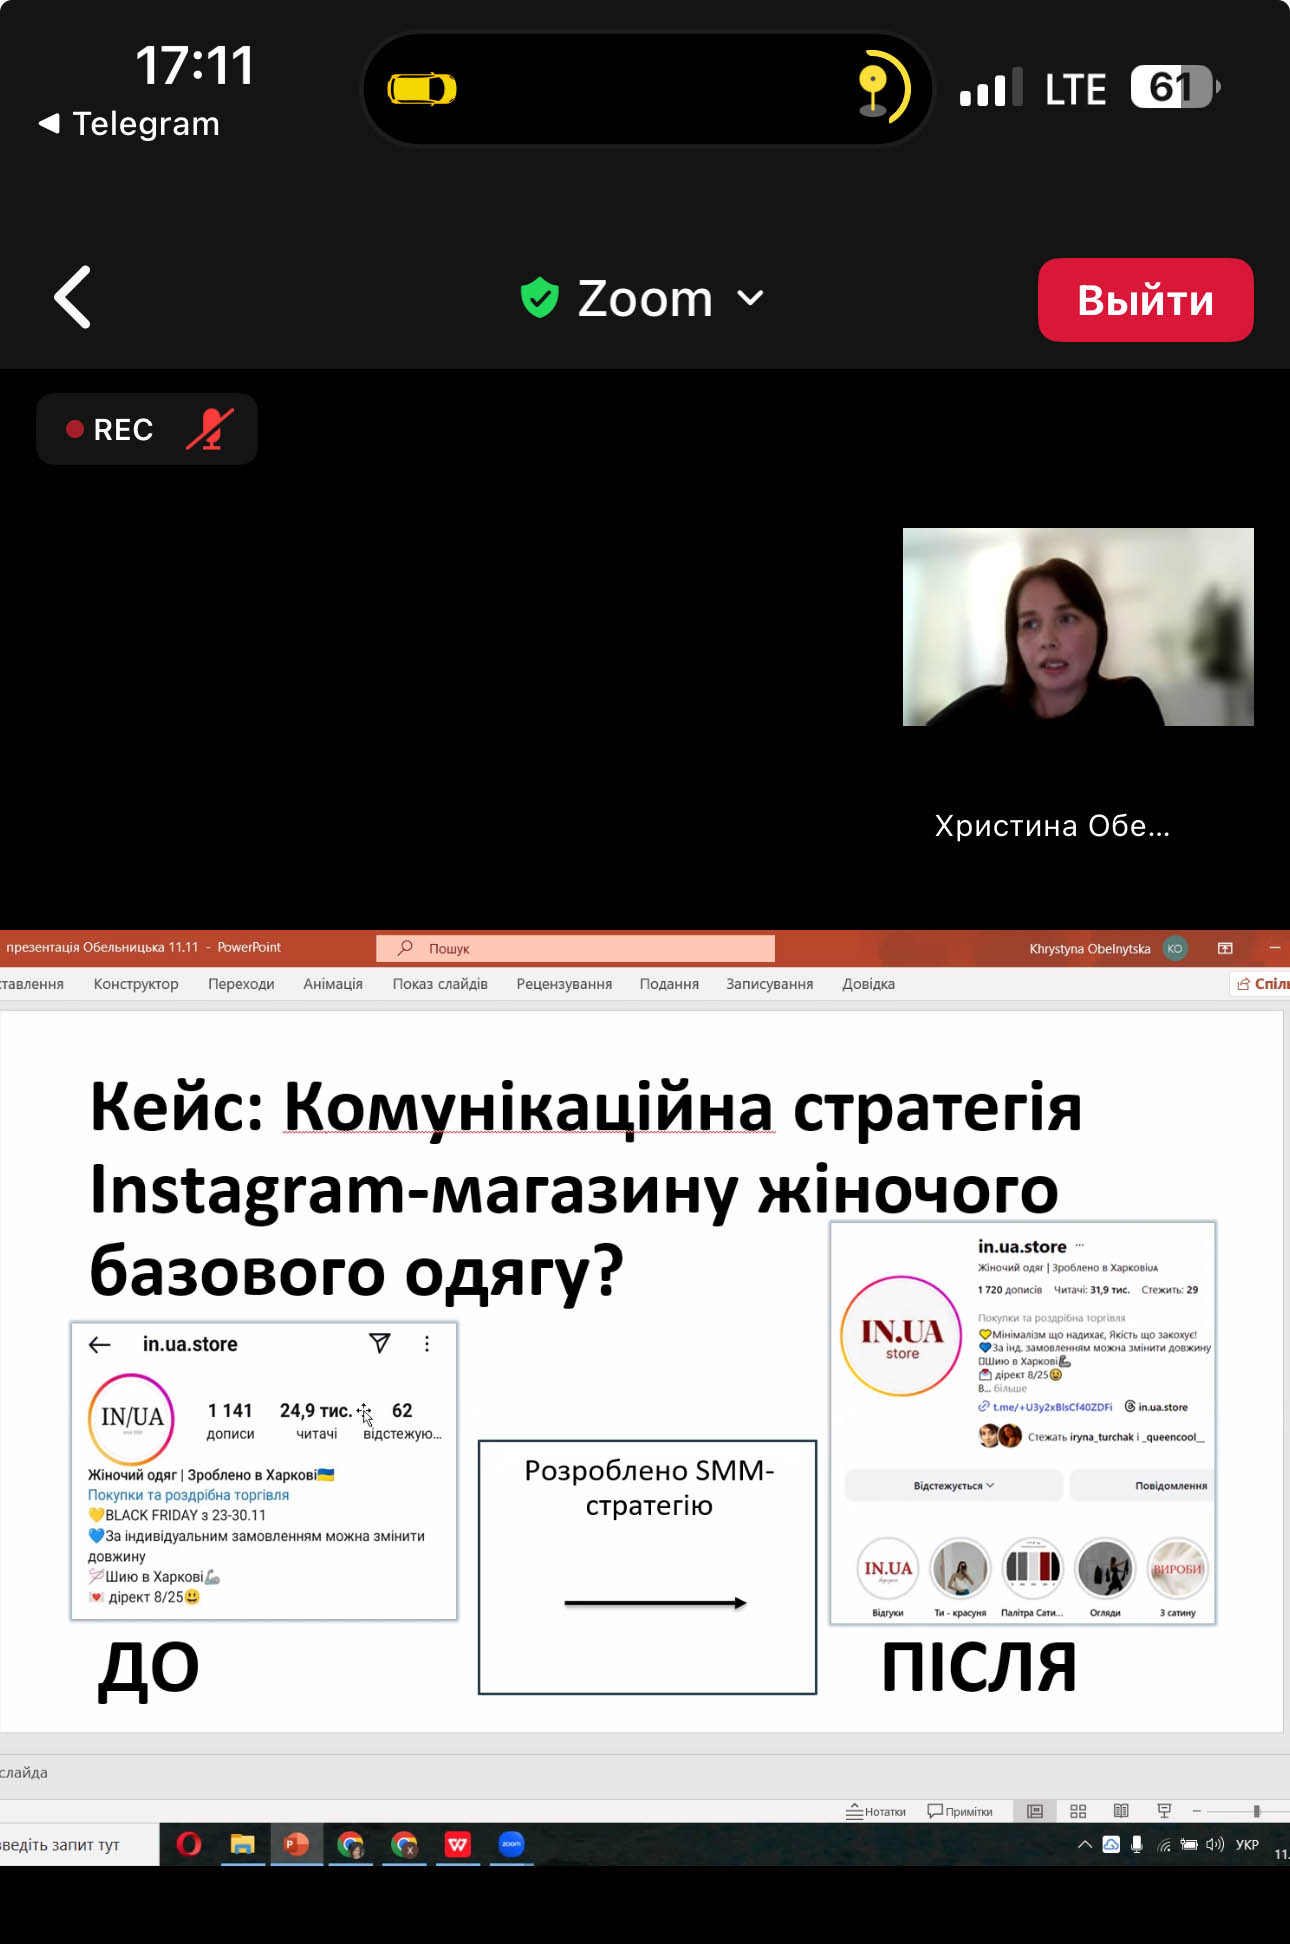Tap the green shield security icon
1290x1944 pixels.
[x=540, y=298]
